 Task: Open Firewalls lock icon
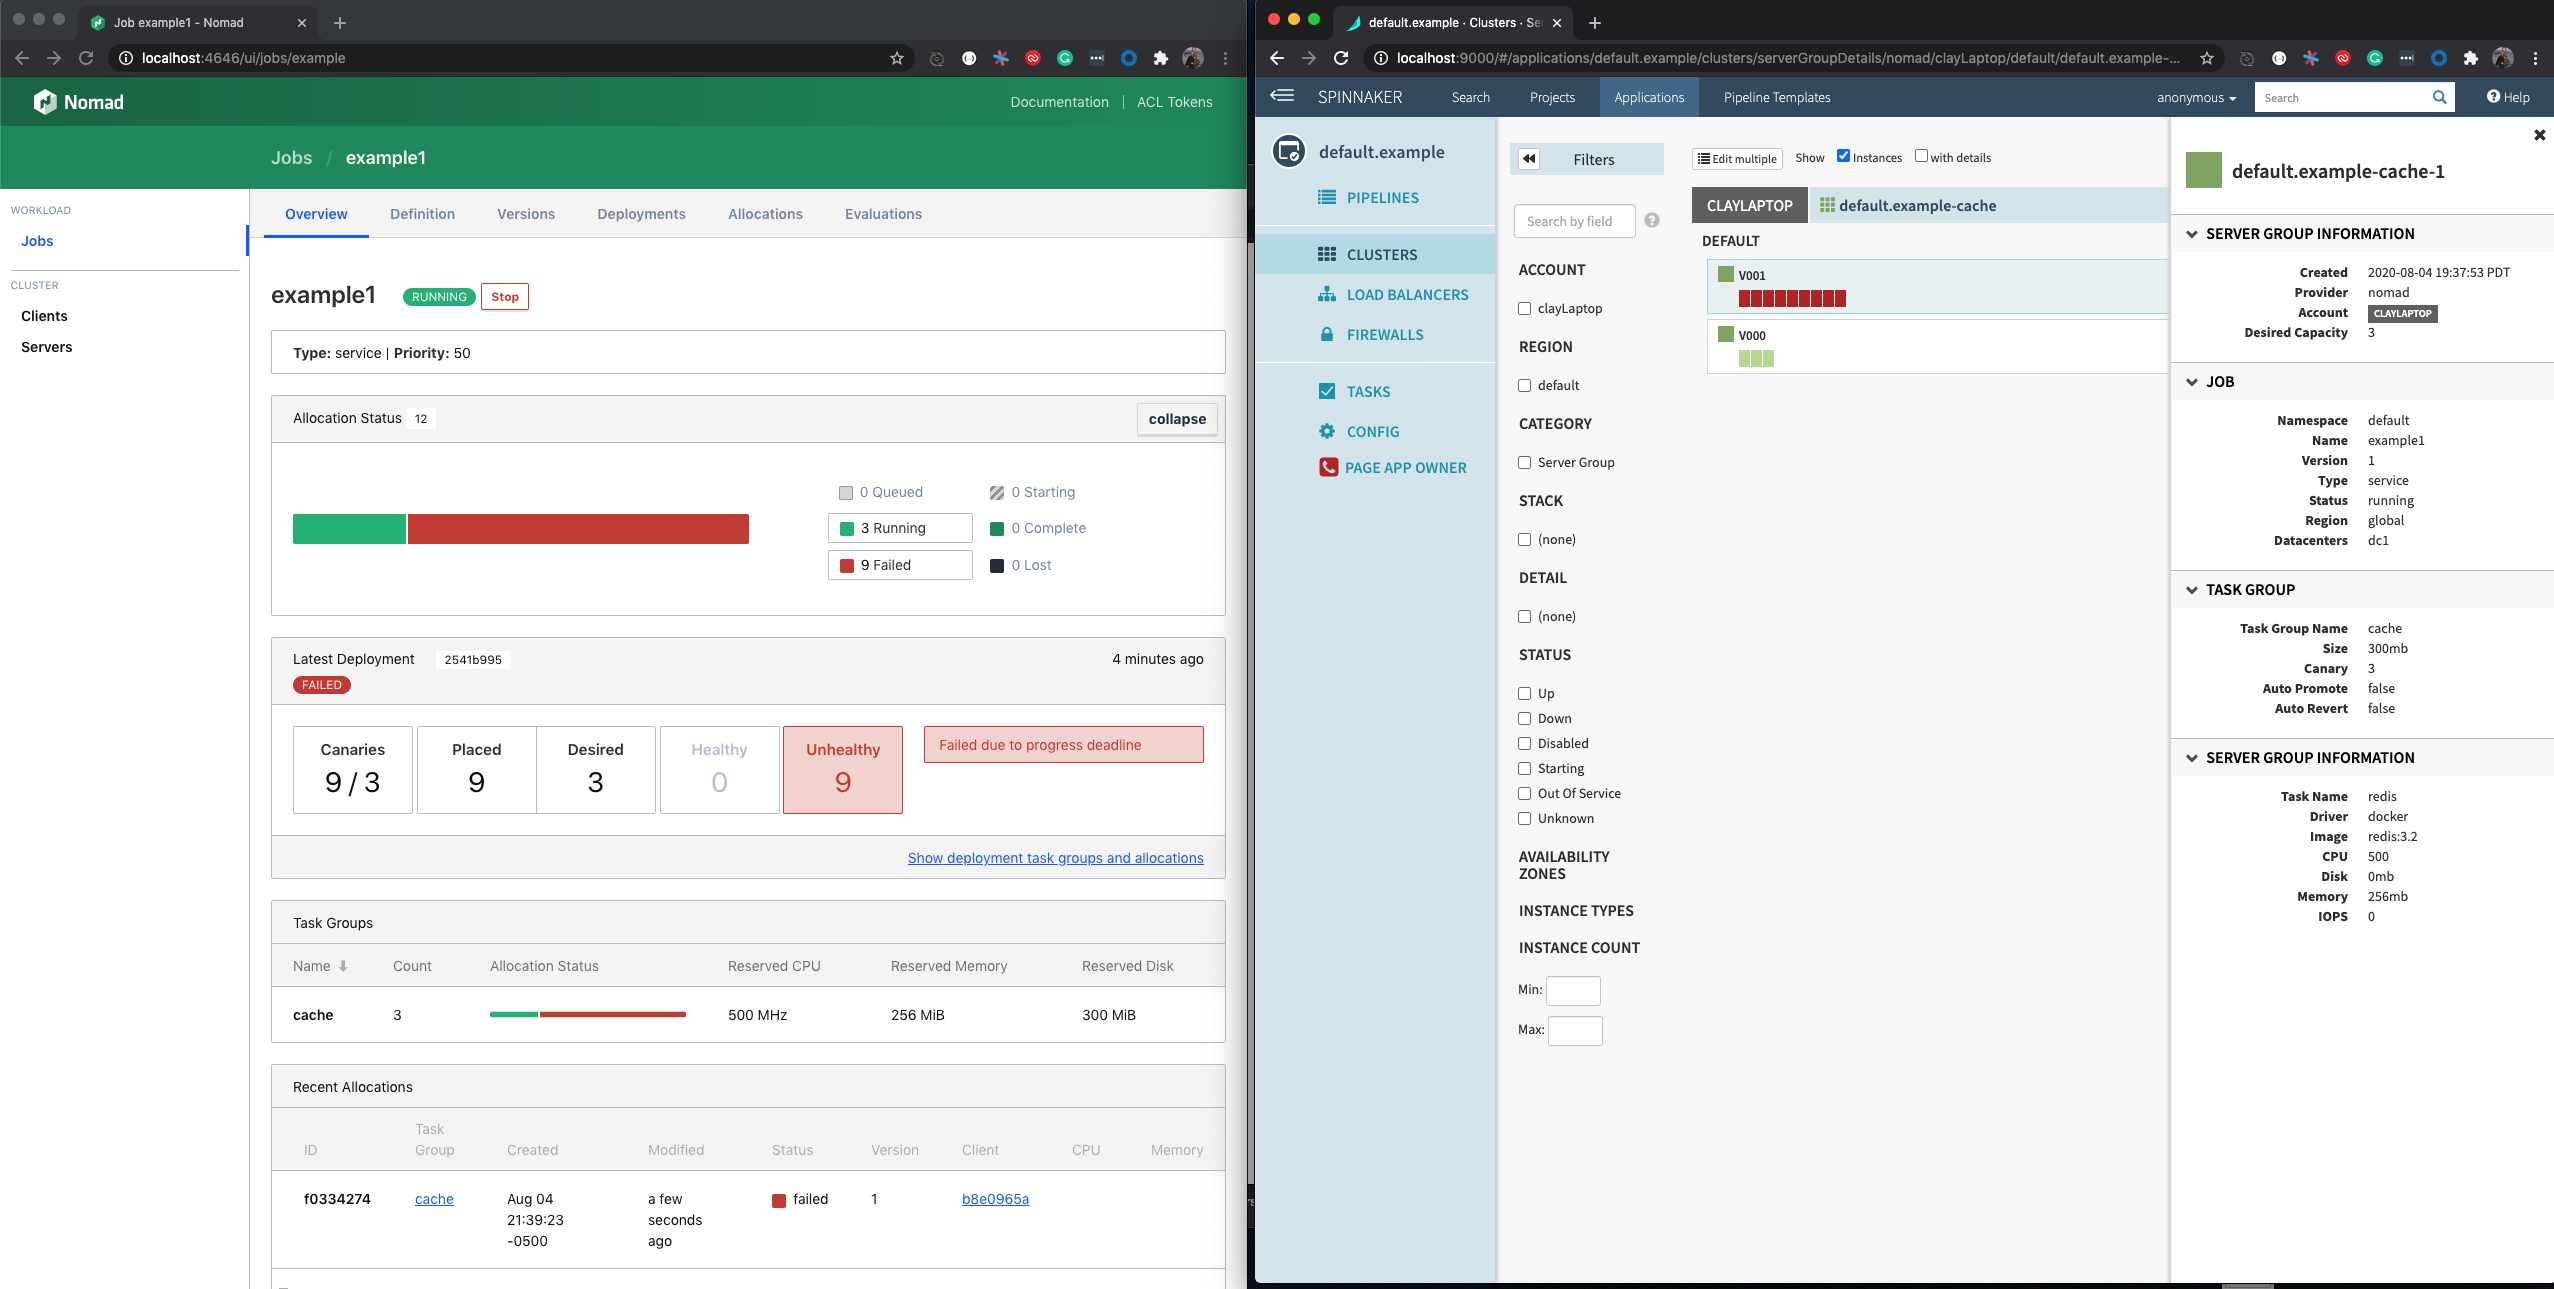pos(1327,334)
